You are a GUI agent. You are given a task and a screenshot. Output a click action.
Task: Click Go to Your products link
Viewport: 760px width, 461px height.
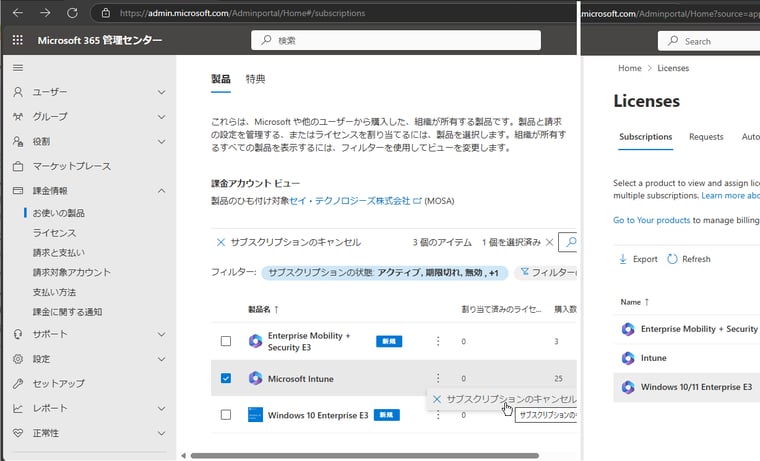pos(651,220)
